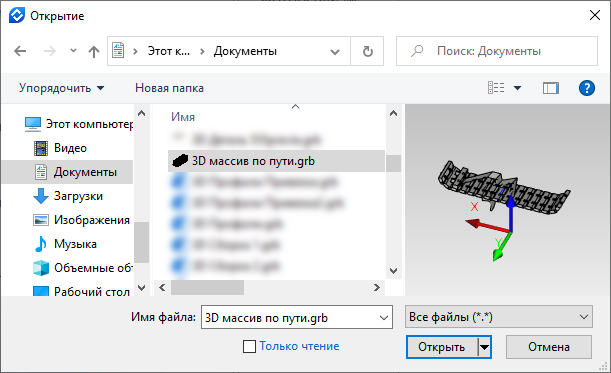This screenshot has height=373, width=611.
Task: Open 'Изображения' folder in sidebar
Action: (92, 220)
